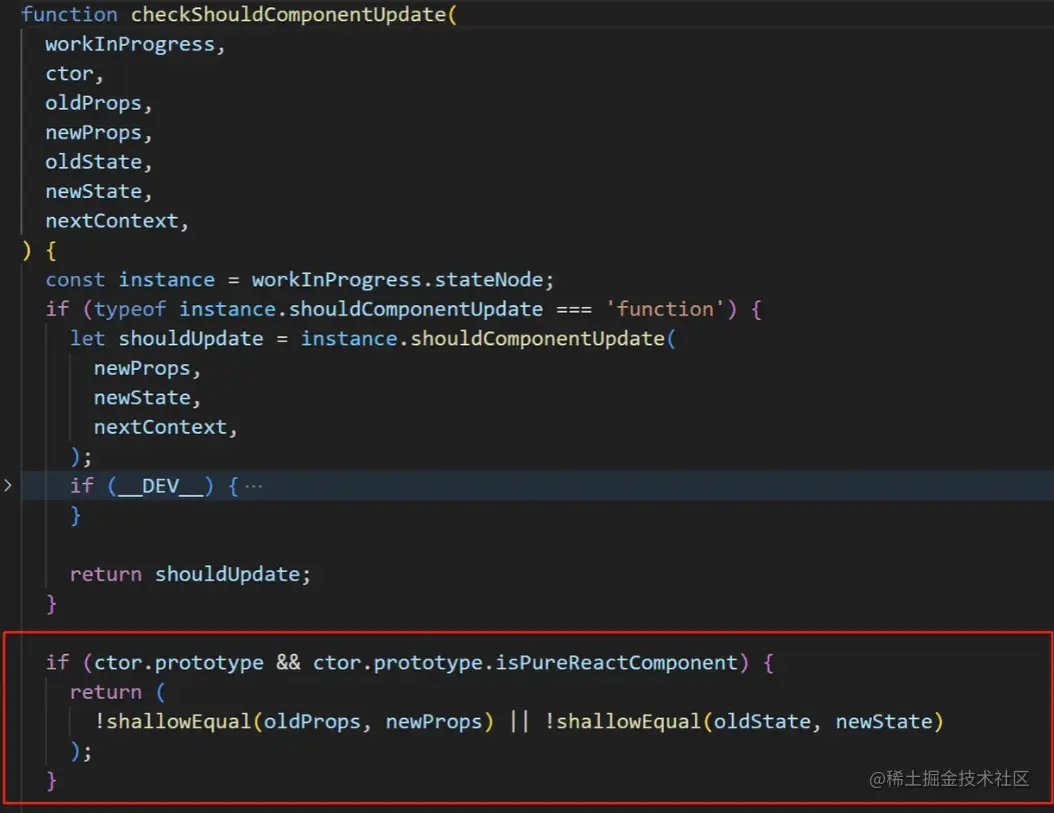The height and width of the screenshot is (813, 1054).
Task: Click the typeof keyword
Action: tap(130, 309)
